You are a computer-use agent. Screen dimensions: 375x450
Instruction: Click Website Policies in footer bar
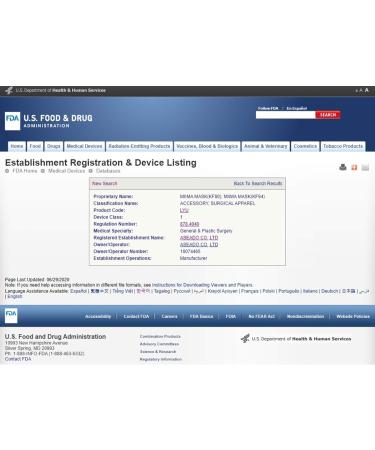click(x=353, y=316)
